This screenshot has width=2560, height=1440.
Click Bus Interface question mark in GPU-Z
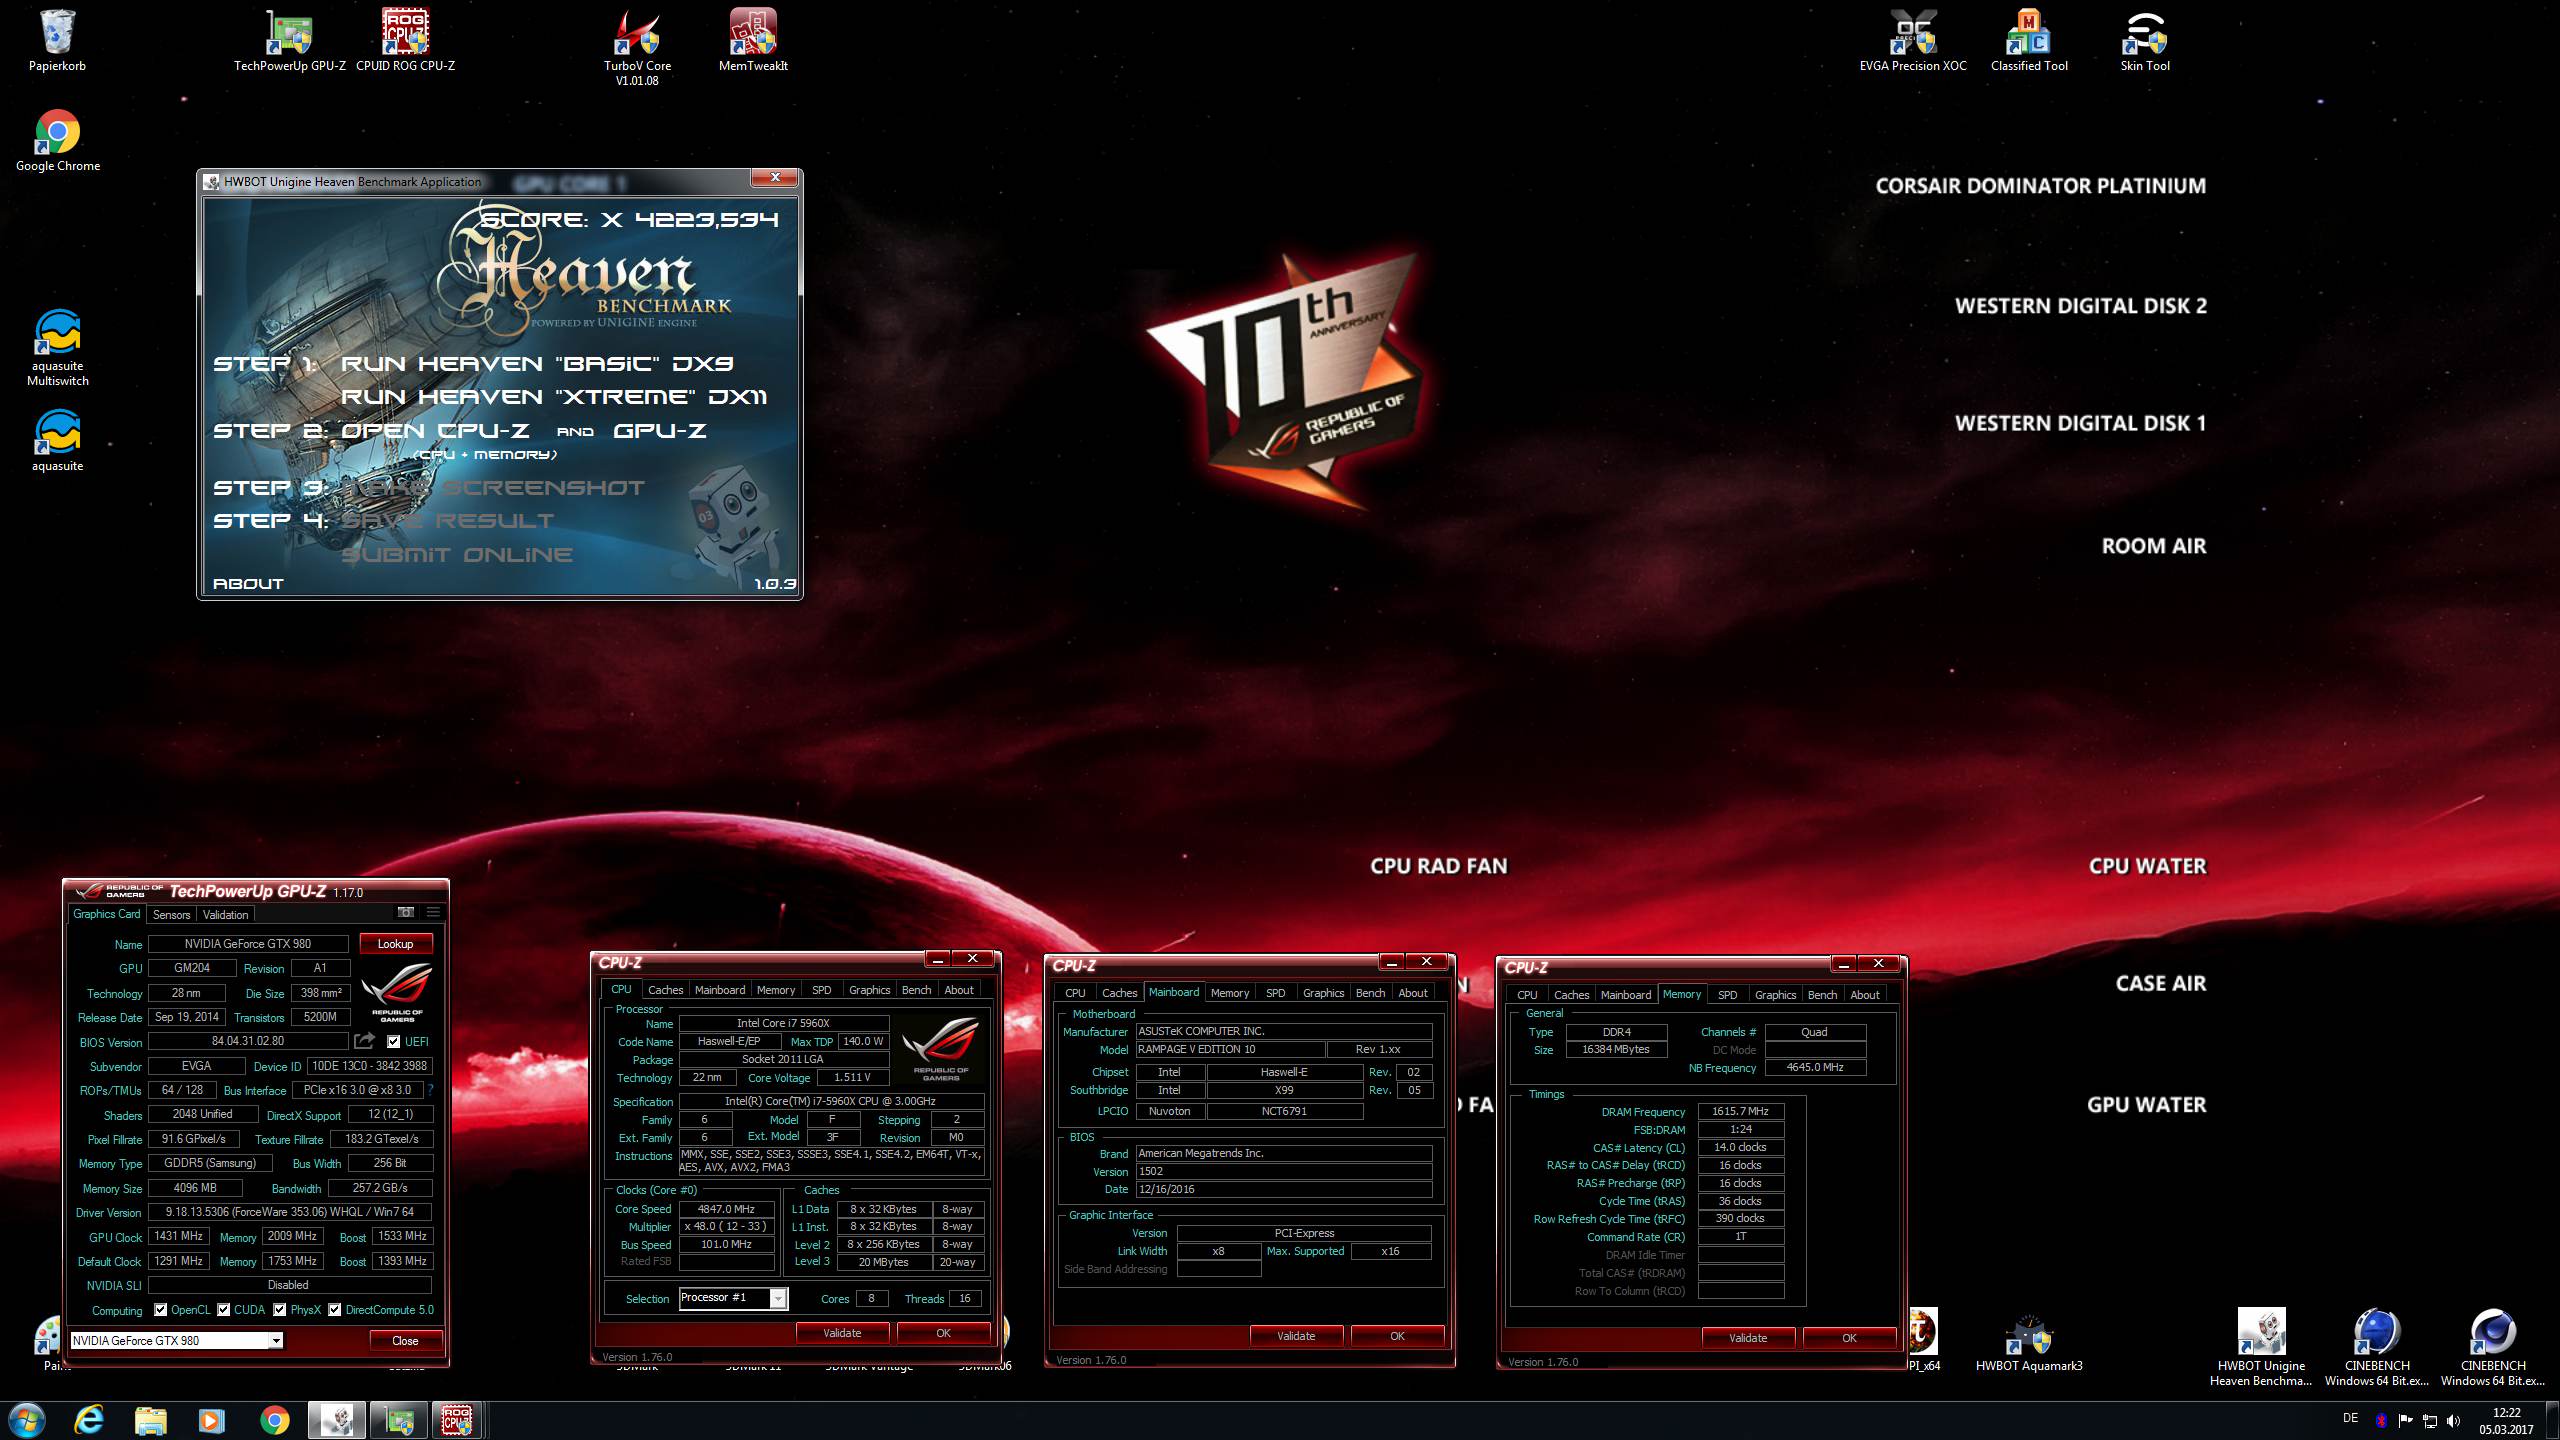coord(431,1090)
